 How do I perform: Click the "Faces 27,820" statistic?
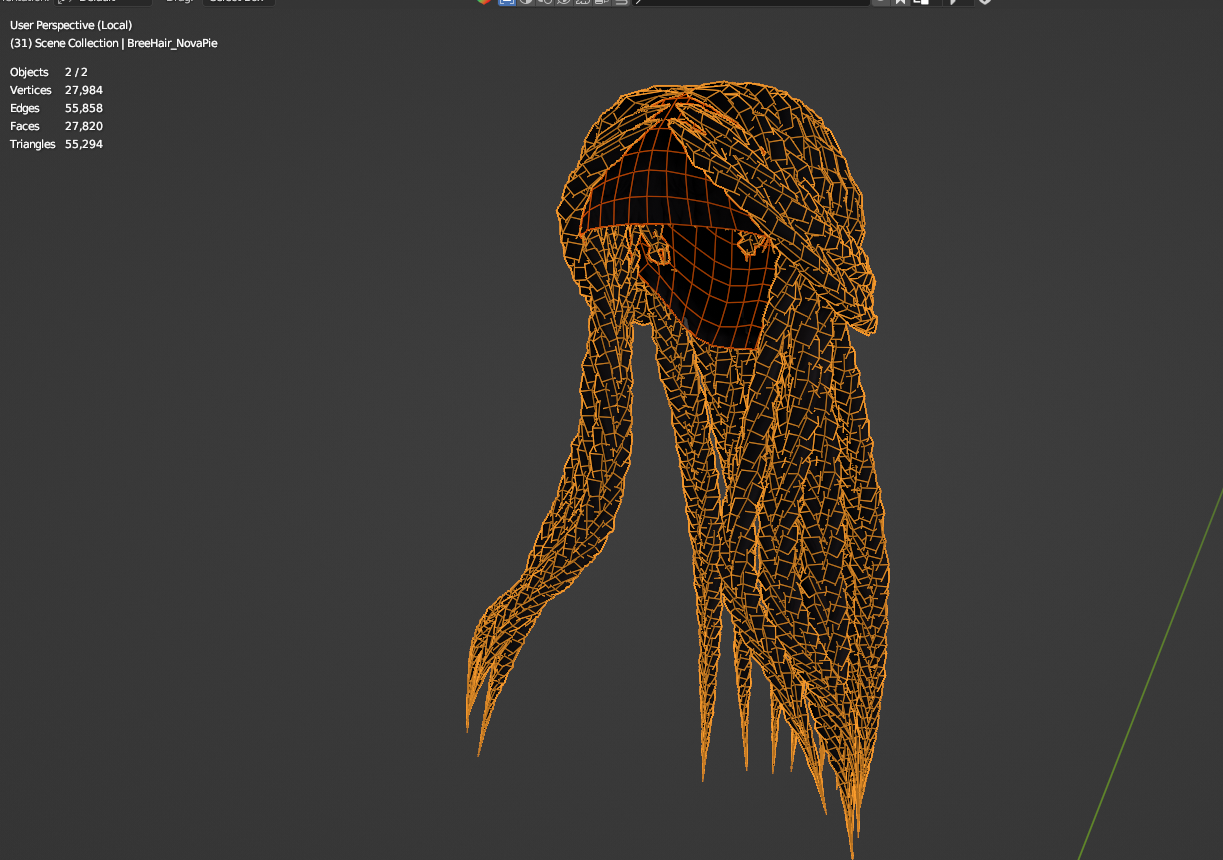tap(56, 126)
